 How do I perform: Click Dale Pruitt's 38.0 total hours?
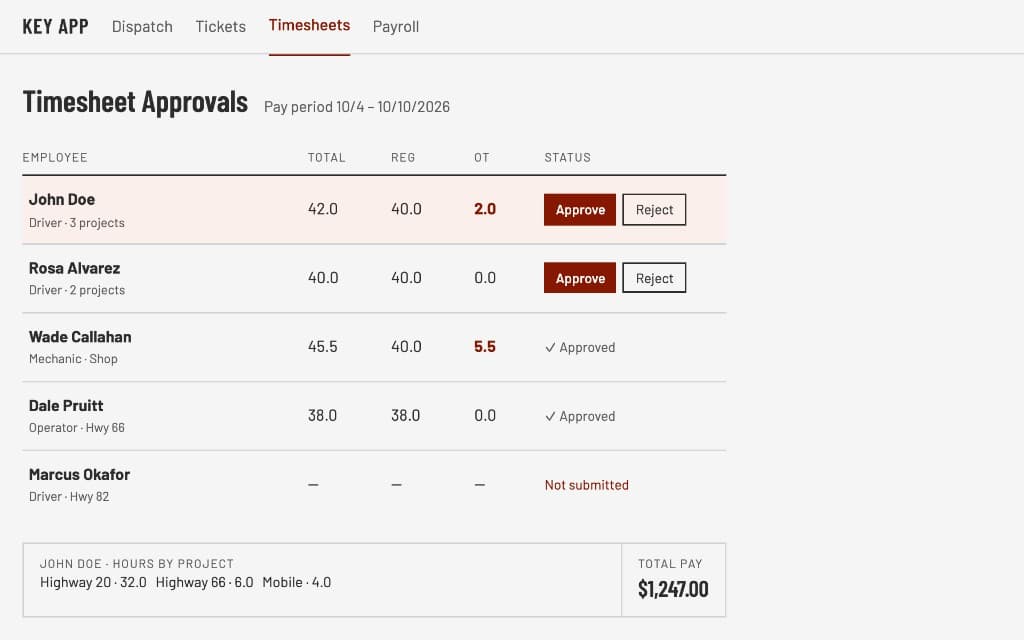pos(323,415)
